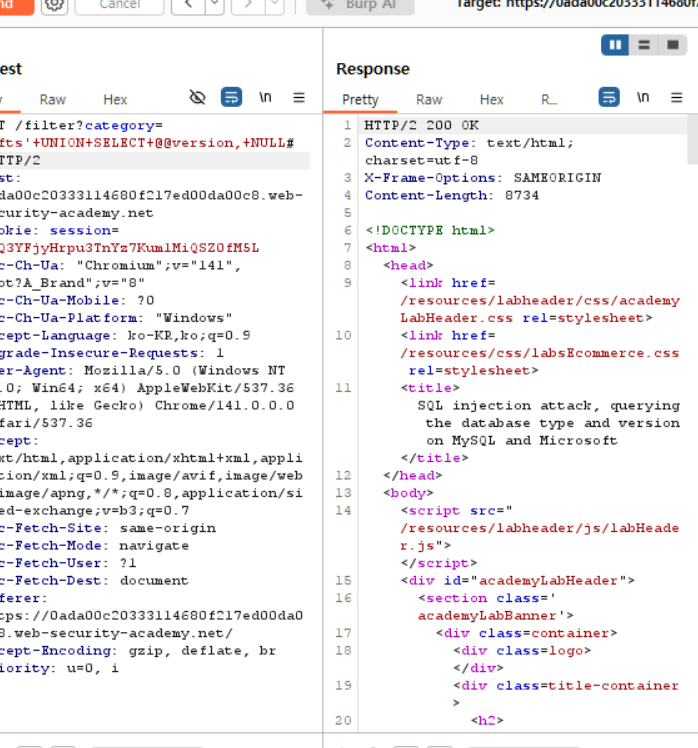Image resolution: width=698 pixels, height=748 pixels.
Task: Open the back history dropdown arrow
Action: tap(215, 5)
